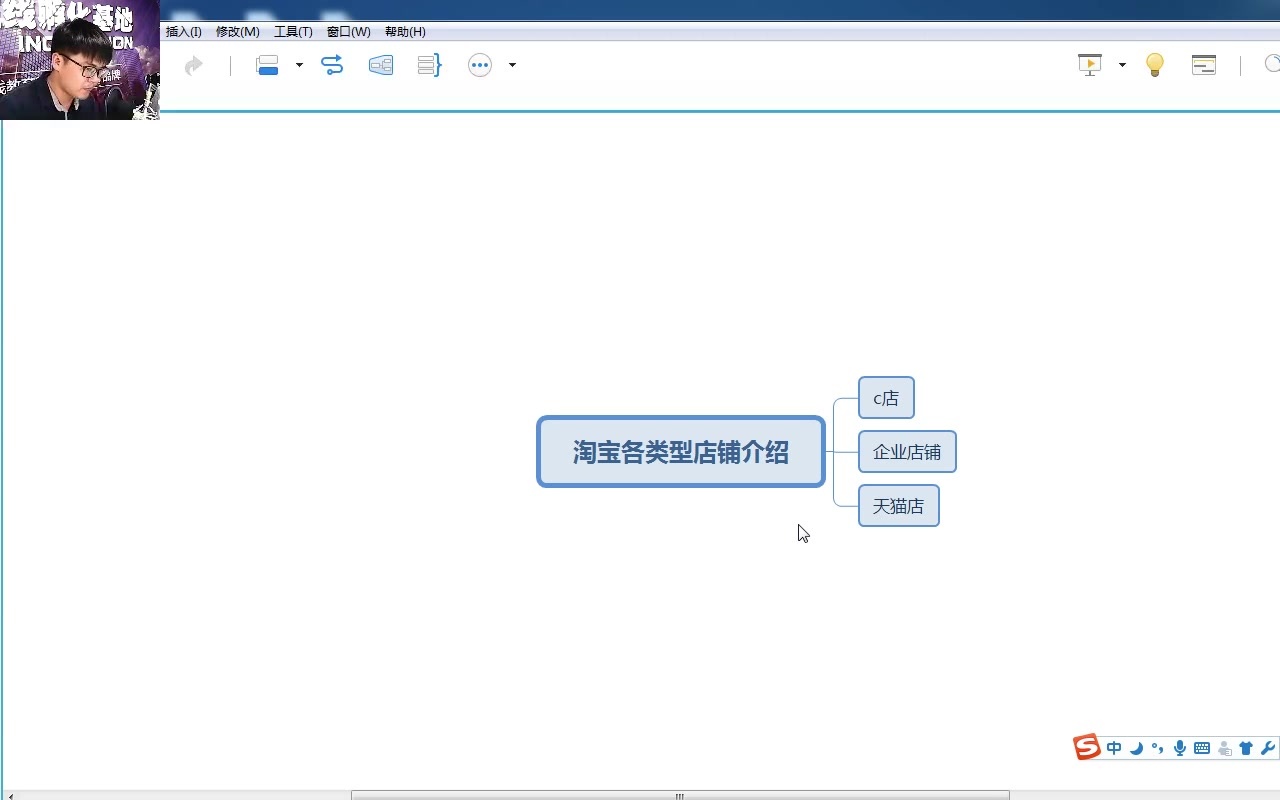
Task: Select central topic 淘宝各类型店铺介绍
Action: coord(681,452)
